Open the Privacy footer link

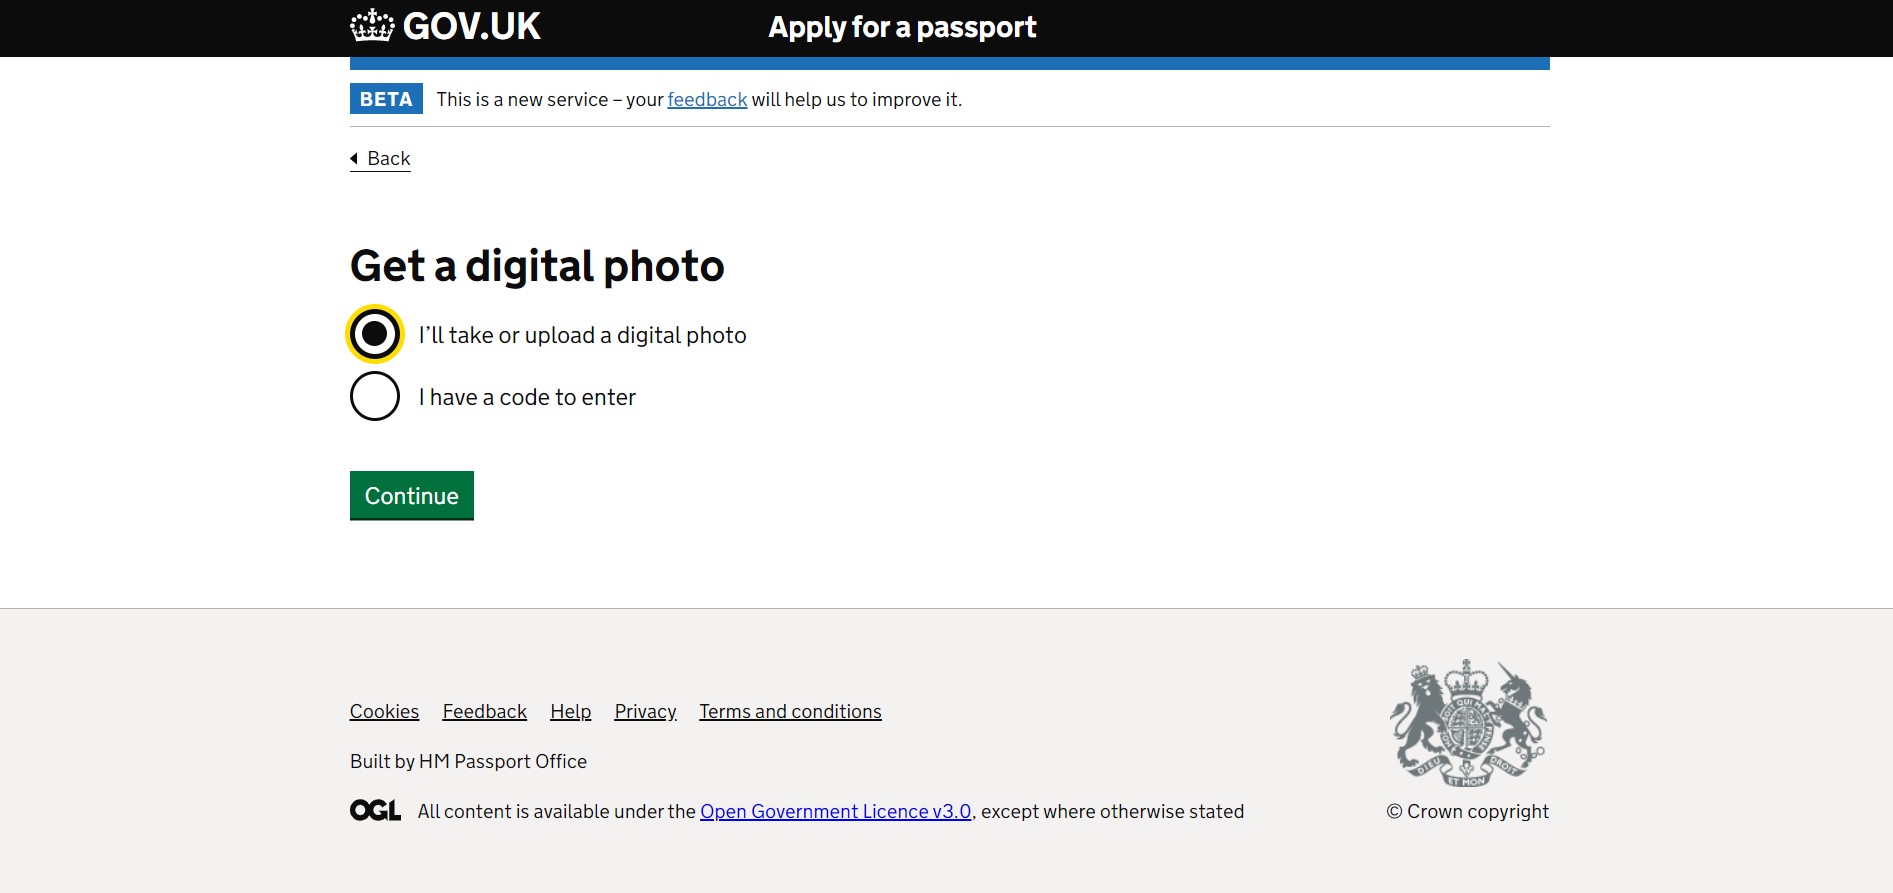pos(645,712)
